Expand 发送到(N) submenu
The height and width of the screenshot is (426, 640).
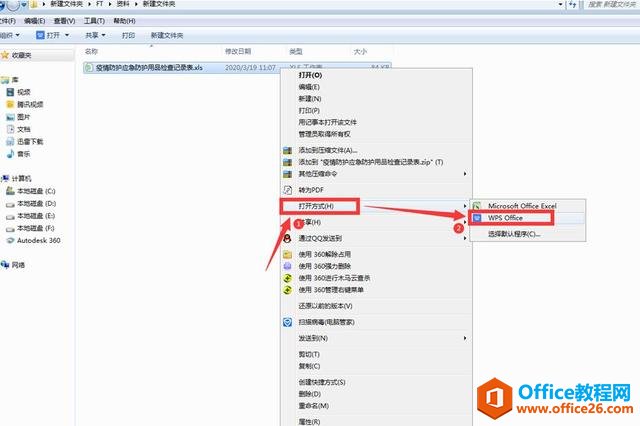[x=464, y=338]
